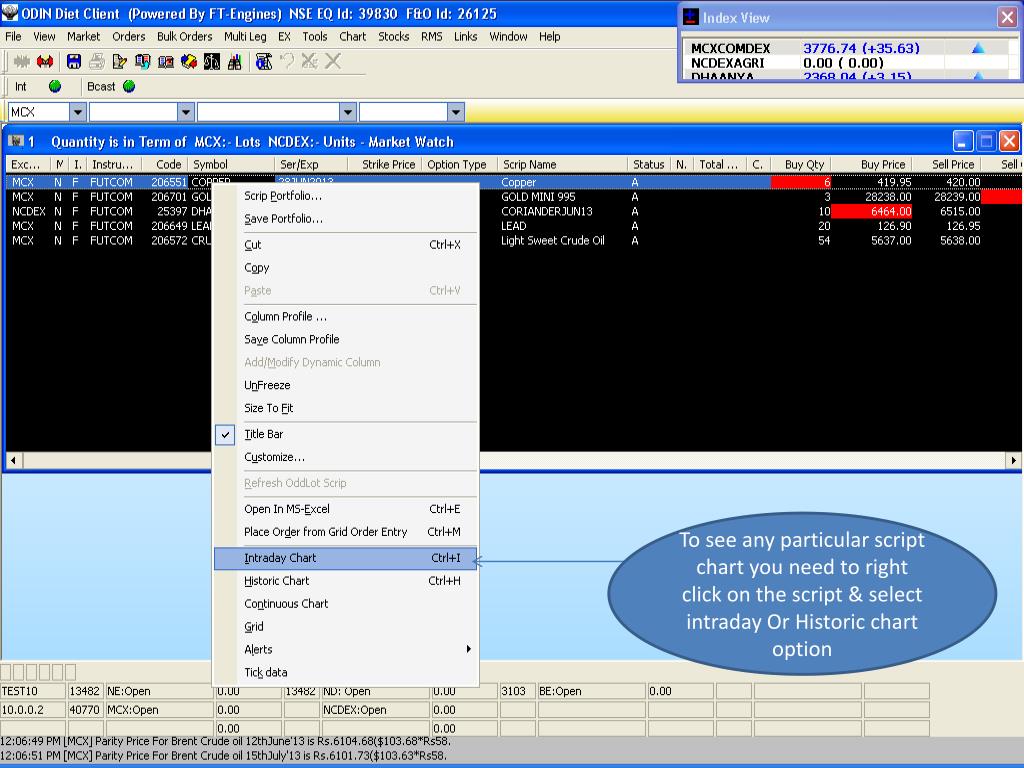
Task: Choose Save Portfolio menu entry
Action: [x=346, y=219]
